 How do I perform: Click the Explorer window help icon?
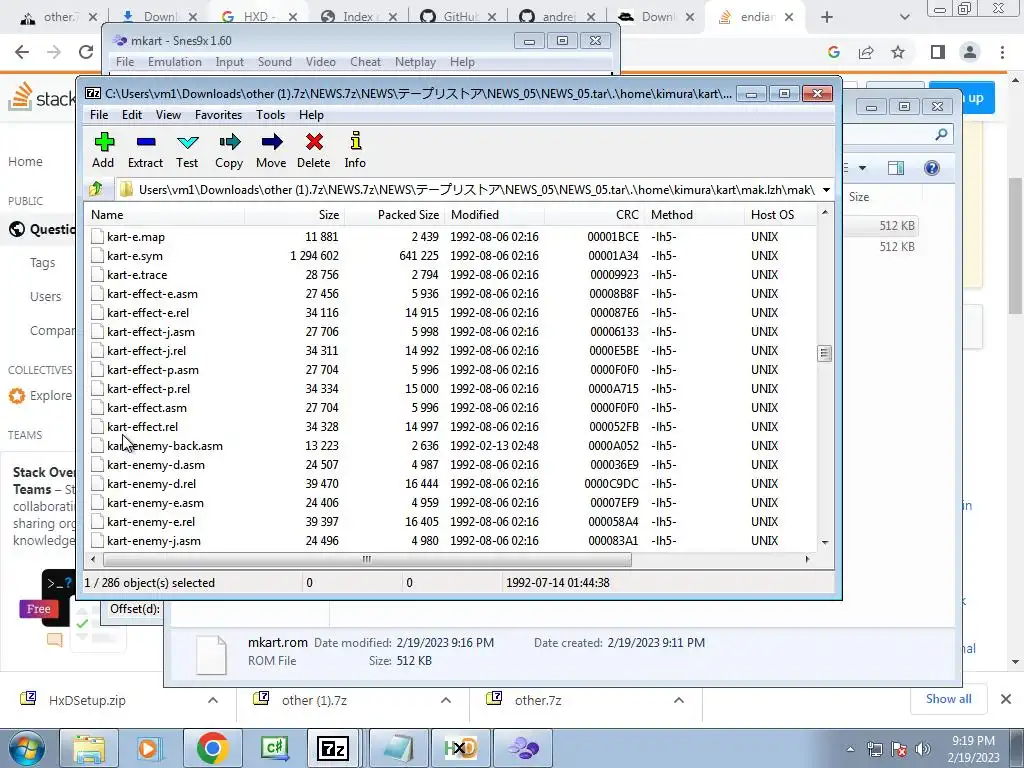coord(932,168)
